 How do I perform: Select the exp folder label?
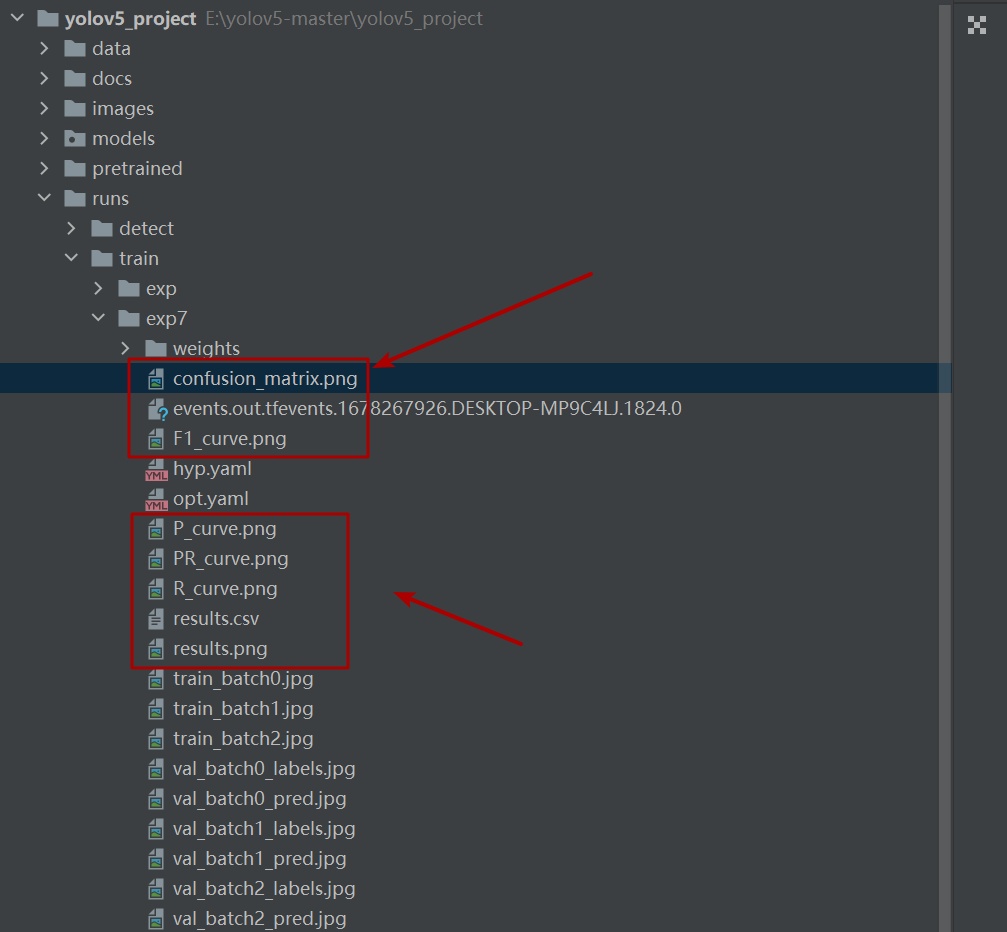[161, 289]
